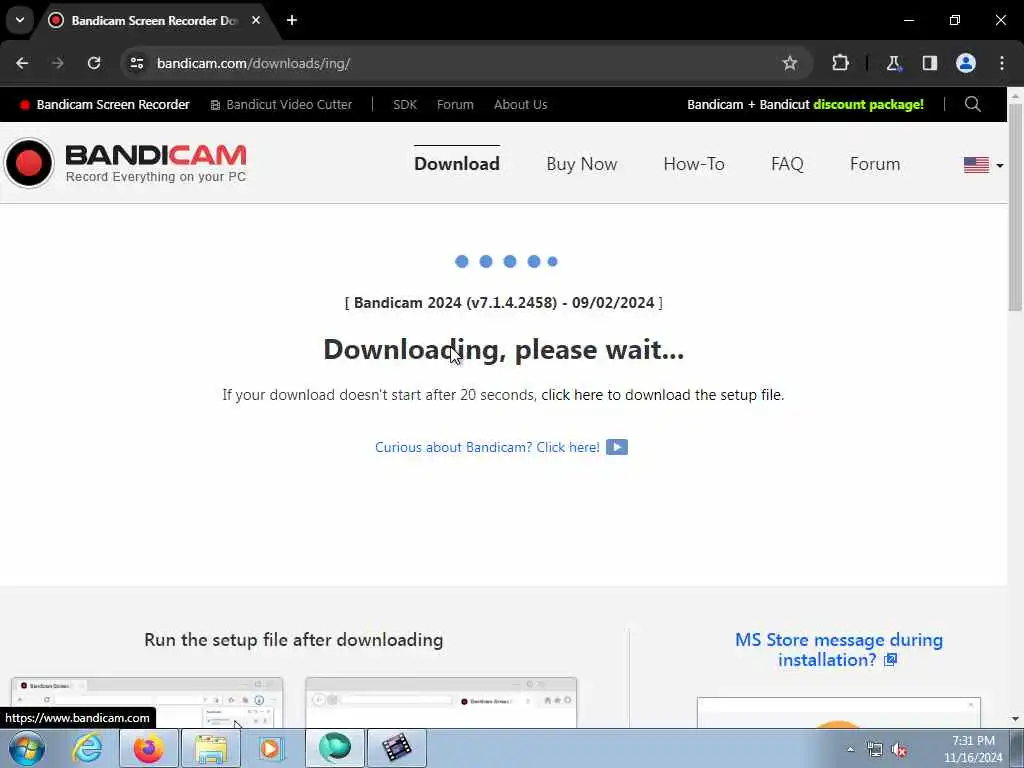Image resolution: width=1024 pixels, height=768 pixels.
Task: Click the discount package promotion link
Action: pos(805,104)
